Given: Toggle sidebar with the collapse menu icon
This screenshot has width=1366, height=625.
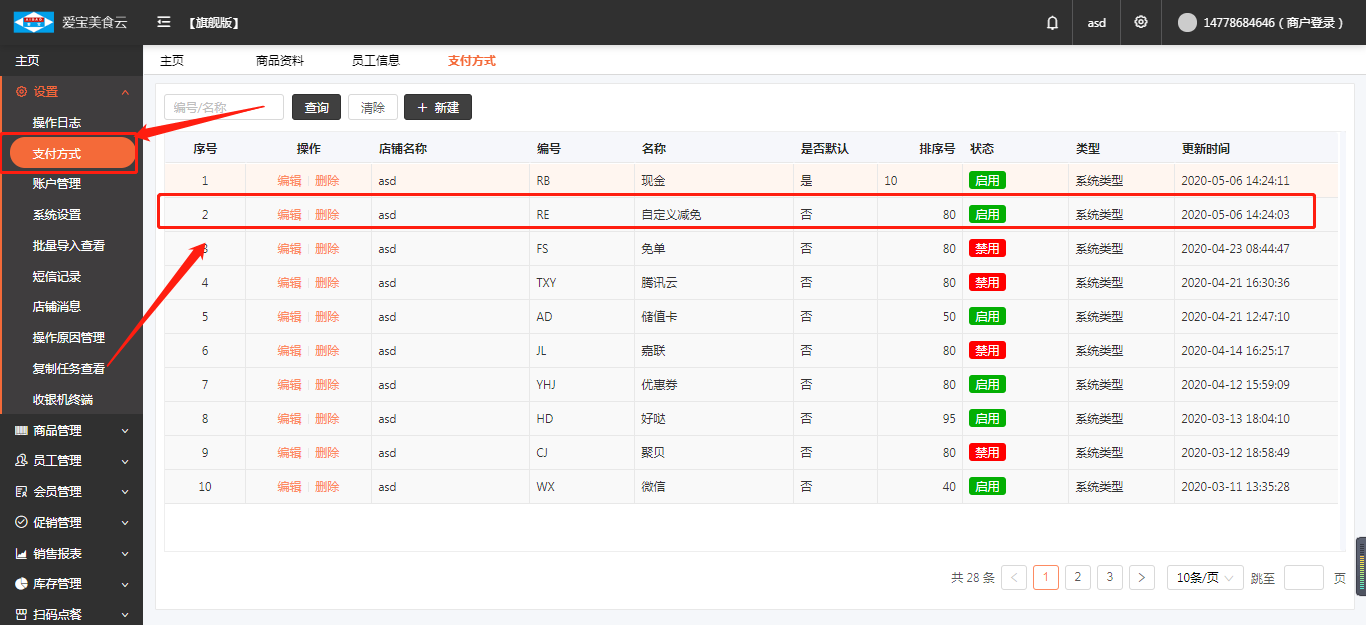Looking at the screenshot, I should pos(164,22).
